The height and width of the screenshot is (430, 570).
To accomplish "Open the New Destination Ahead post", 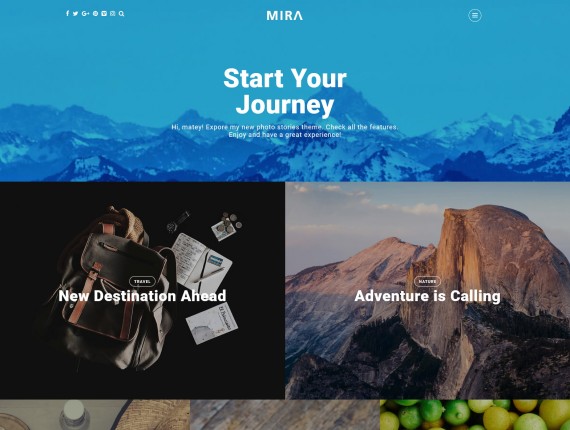I will tap(142, 296).
